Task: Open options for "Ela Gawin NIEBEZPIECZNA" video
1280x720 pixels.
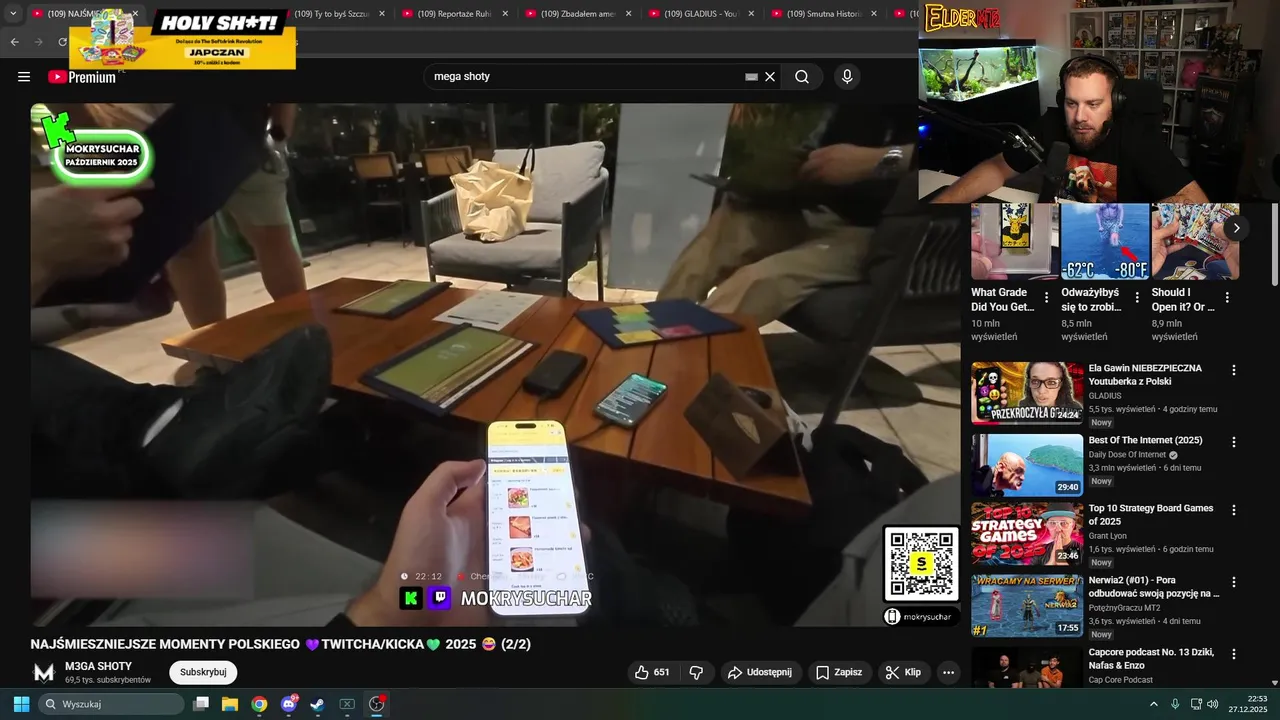Action: (1234, 370)
